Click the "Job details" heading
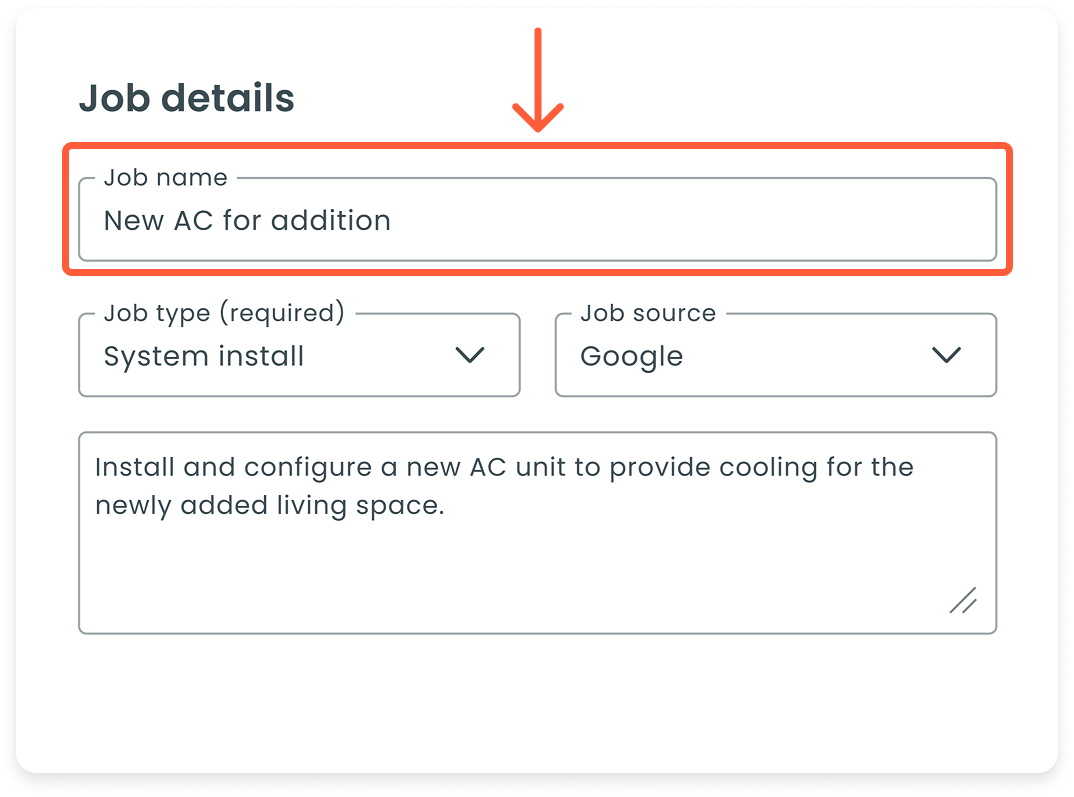This screenshot has height=797, width=1074. click(186, 99)
